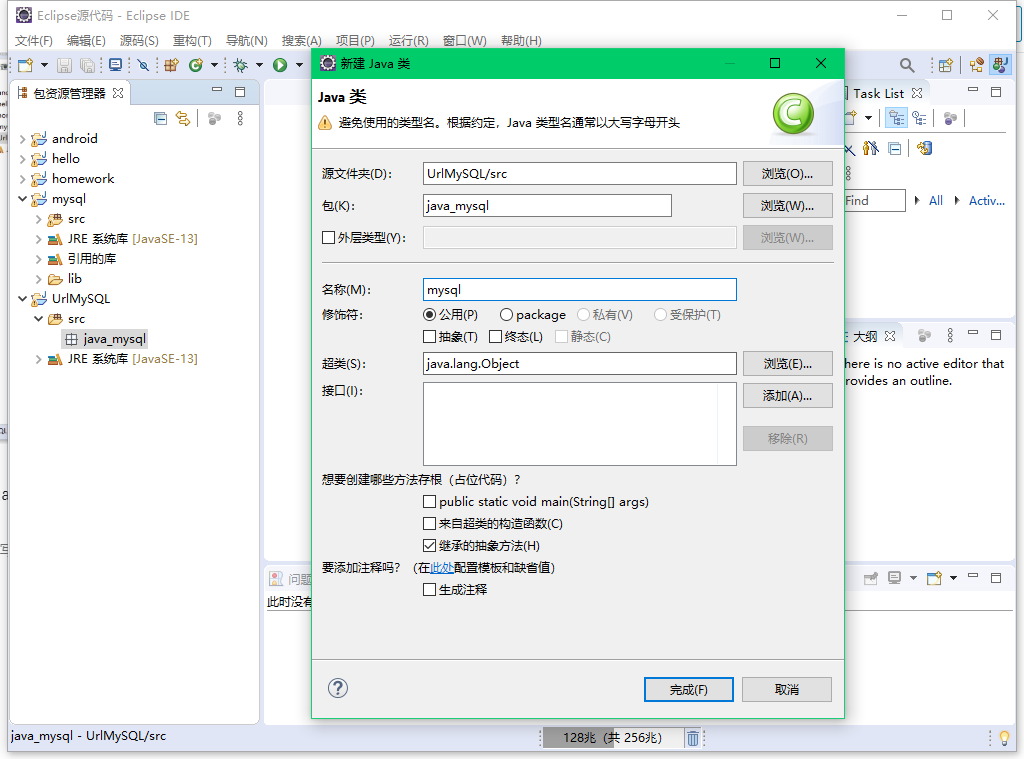Collapse the mysql project
This screenshot has height=759, width=1024.
pyautogui.click(x=22, y=198)
